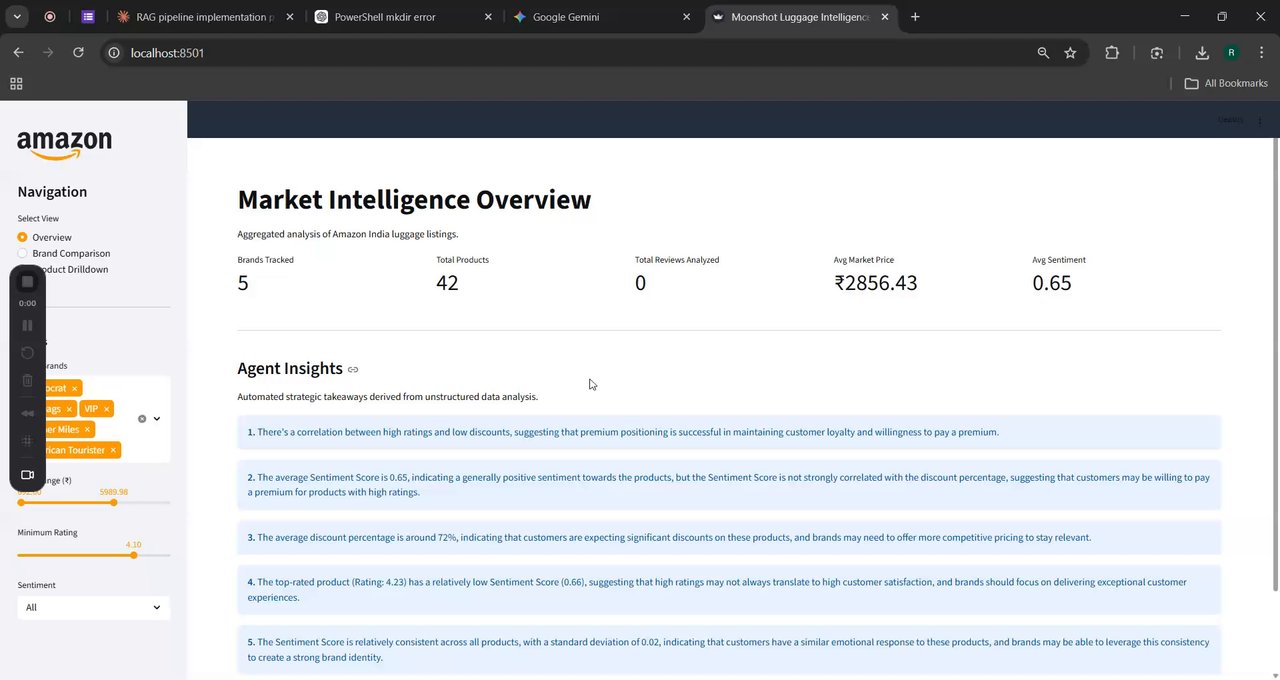
Task: Open the tab search dropdown arrow
Action: coord(17,17)
